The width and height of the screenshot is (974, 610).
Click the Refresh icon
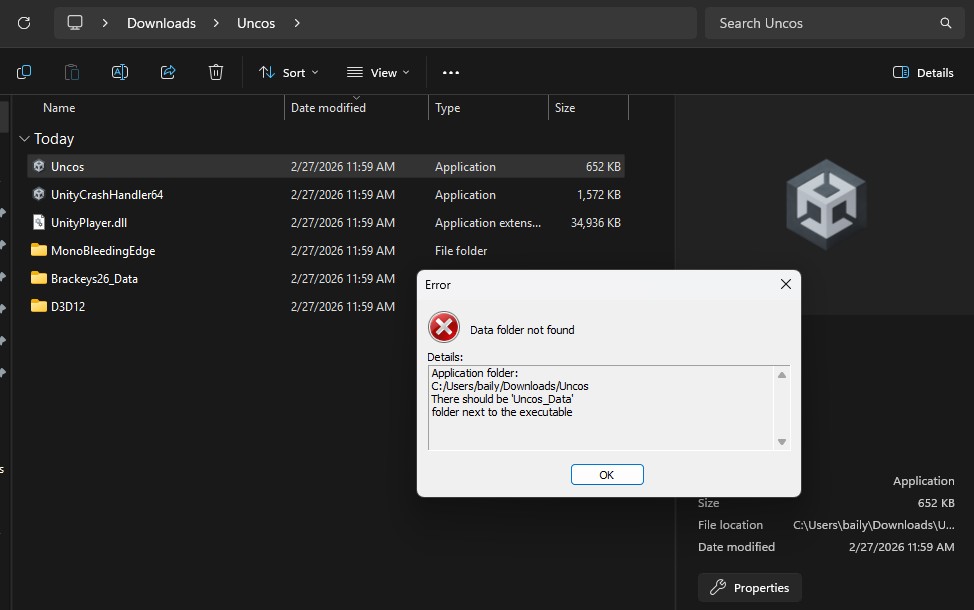24,23
